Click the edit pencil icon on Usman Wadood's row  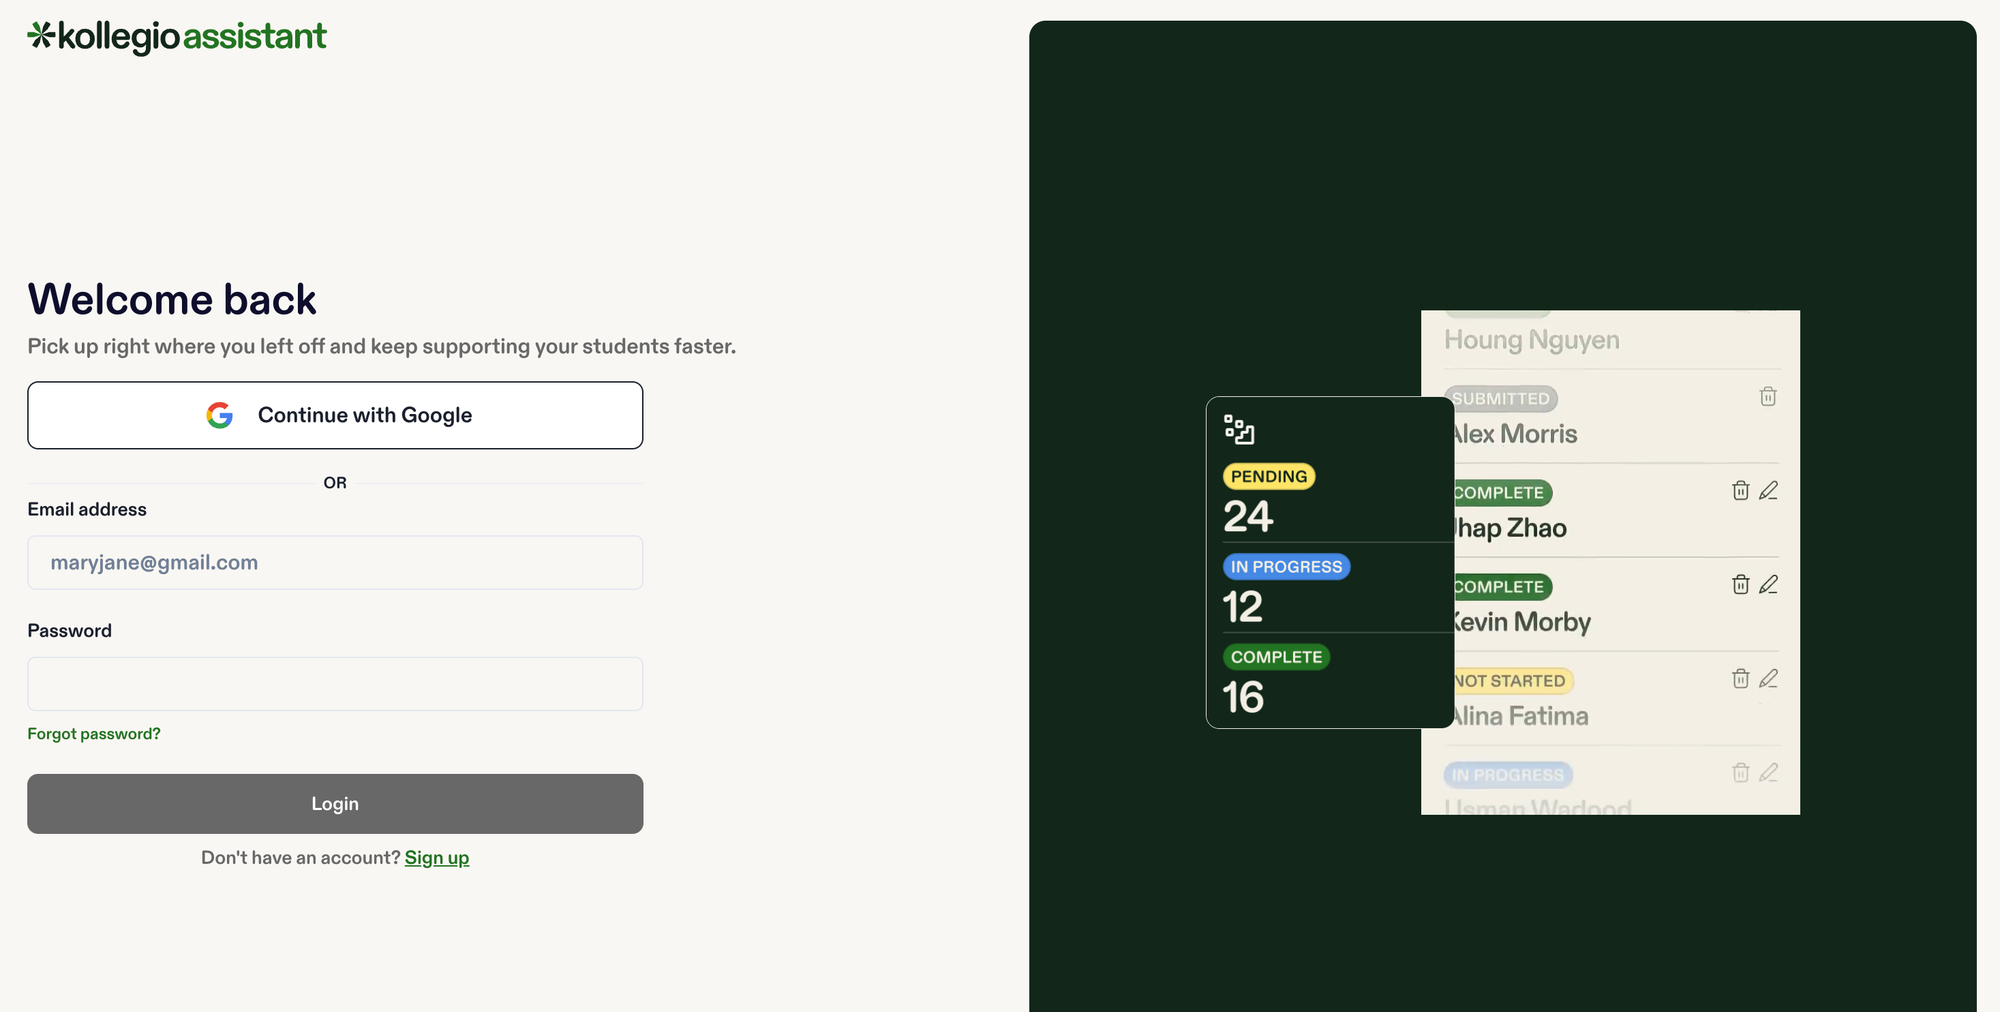point(1769,773)
